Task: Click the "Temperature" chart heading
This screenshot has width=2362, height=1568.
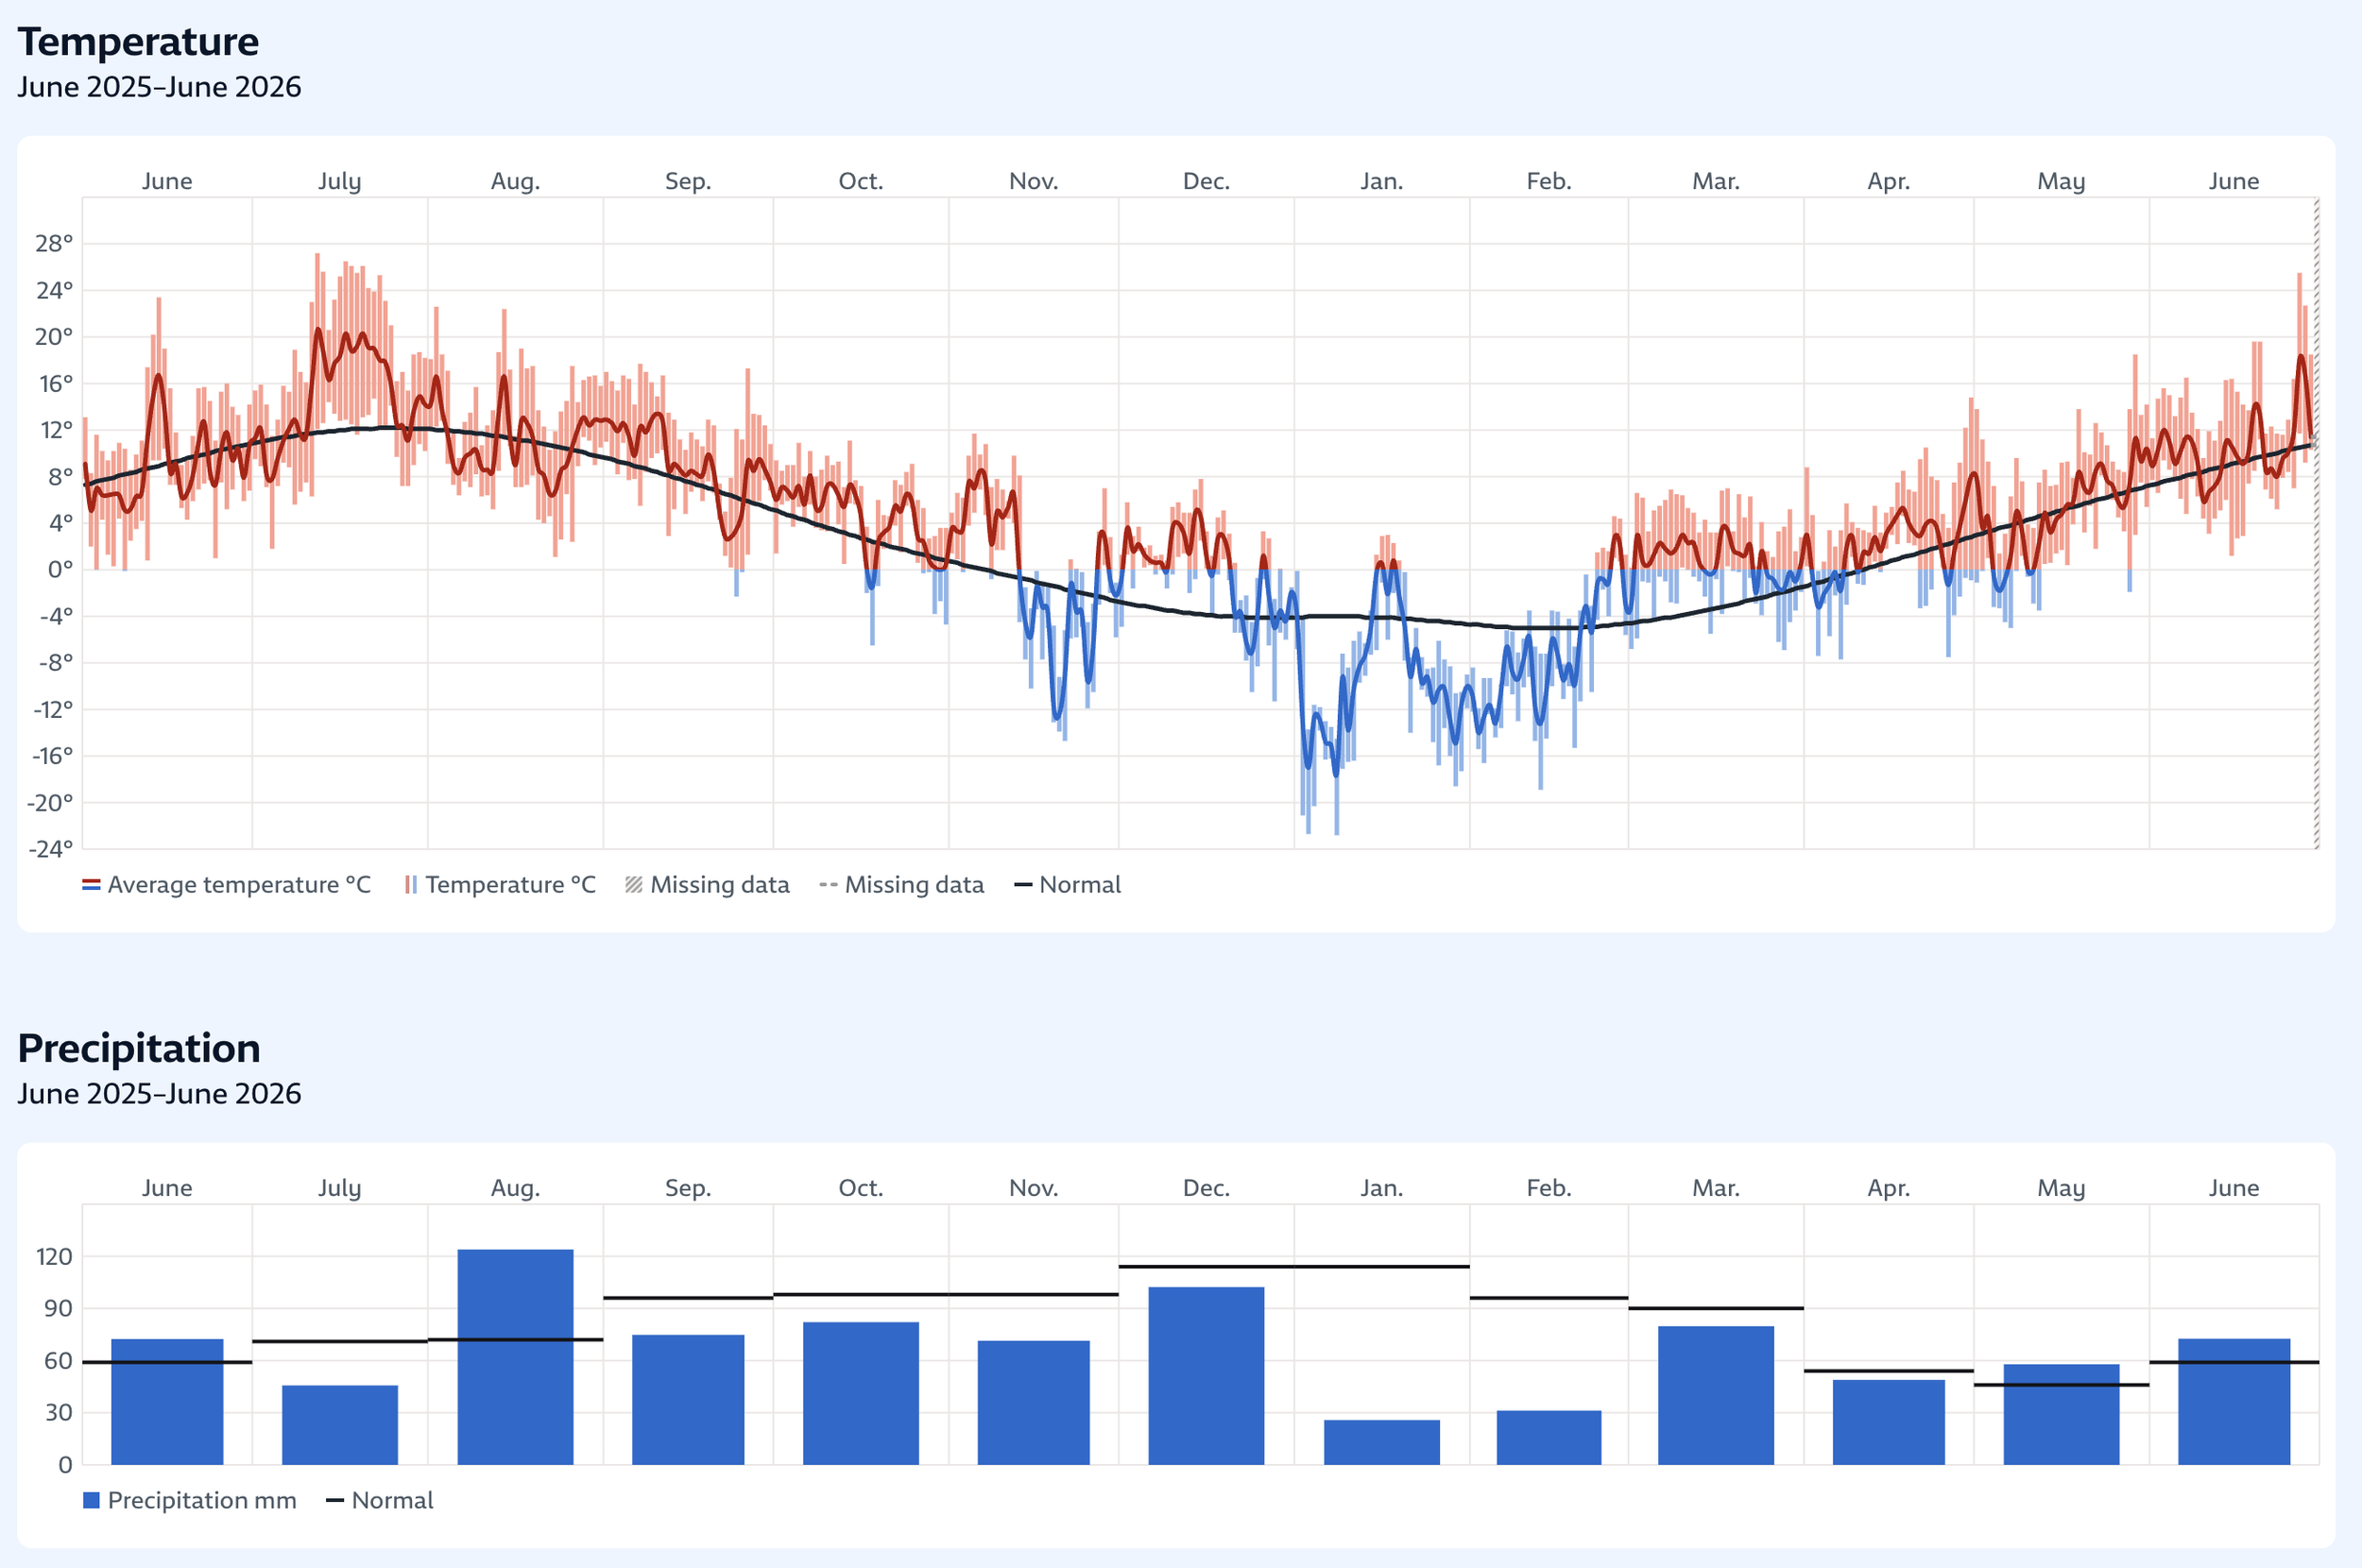Action: click(138, 42)
